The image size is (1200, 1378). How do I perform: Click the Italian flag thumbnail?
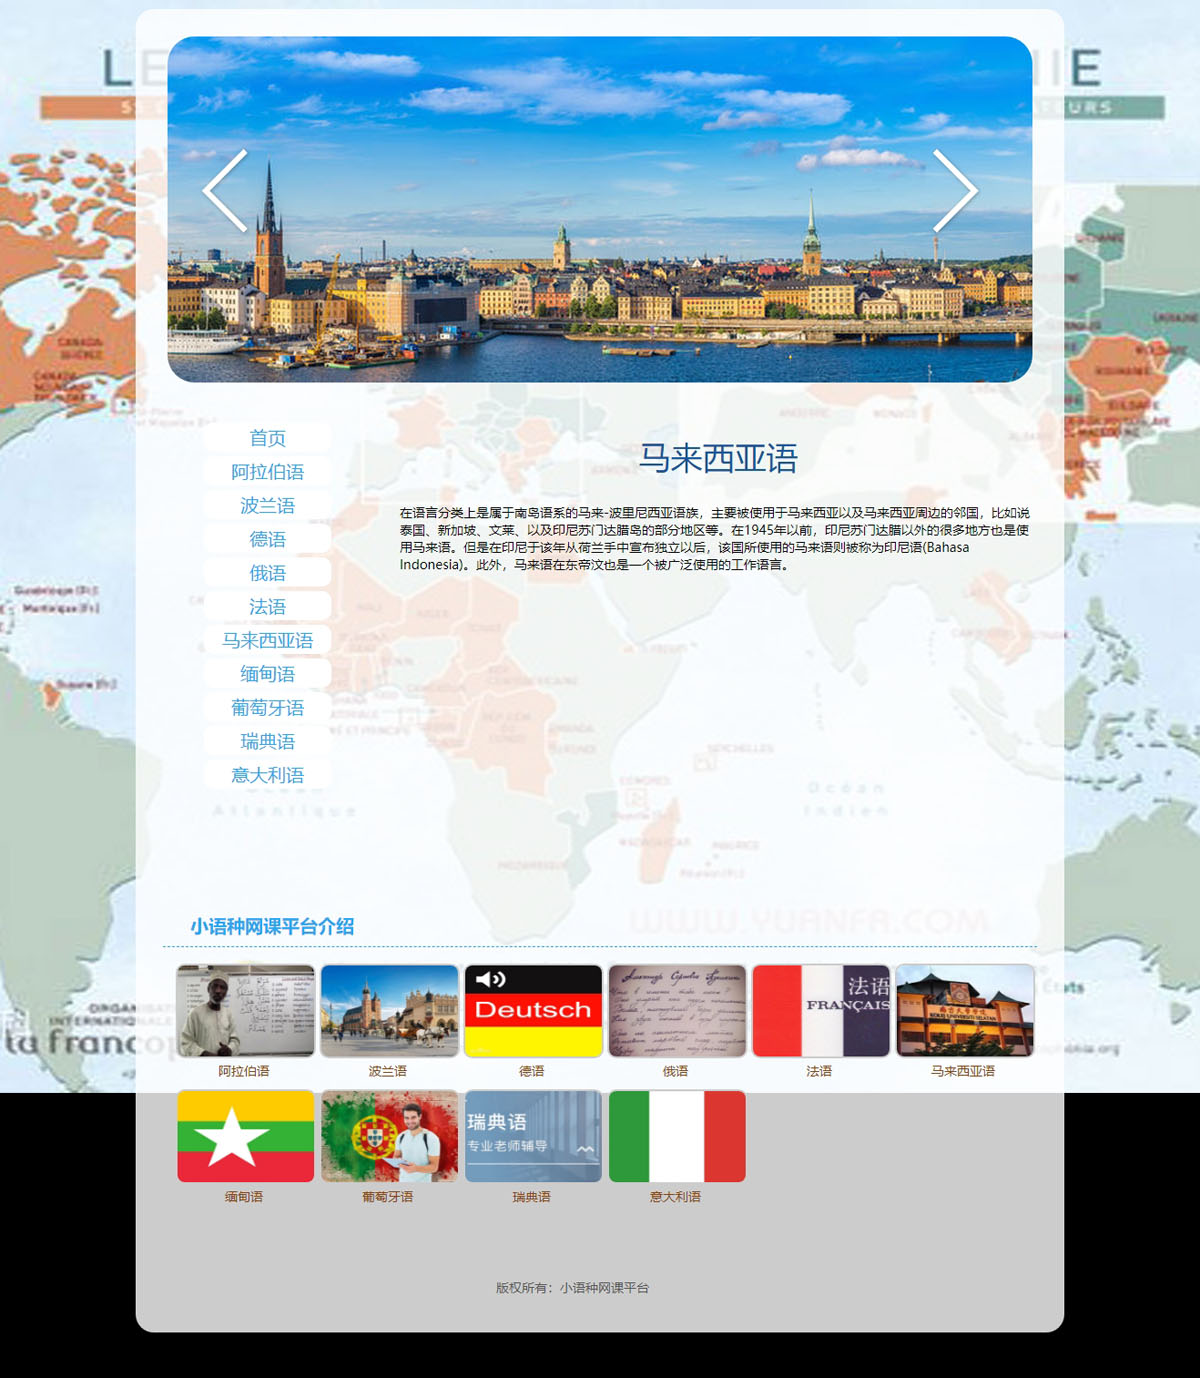click(677, 1137)
